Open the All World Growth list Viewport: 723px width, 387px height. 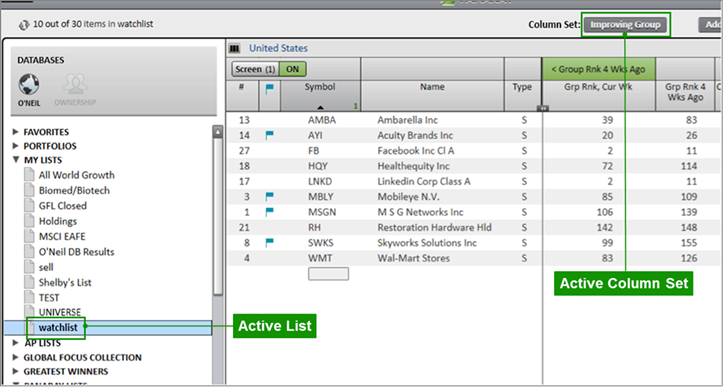[x=77, y=175]
